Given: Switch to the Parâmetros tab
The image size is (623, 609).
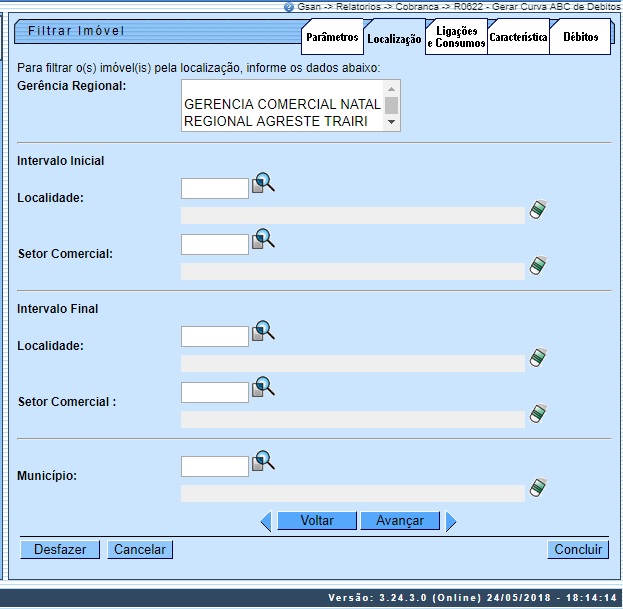Looking at the screenshot, I should [x=332, y=37].
